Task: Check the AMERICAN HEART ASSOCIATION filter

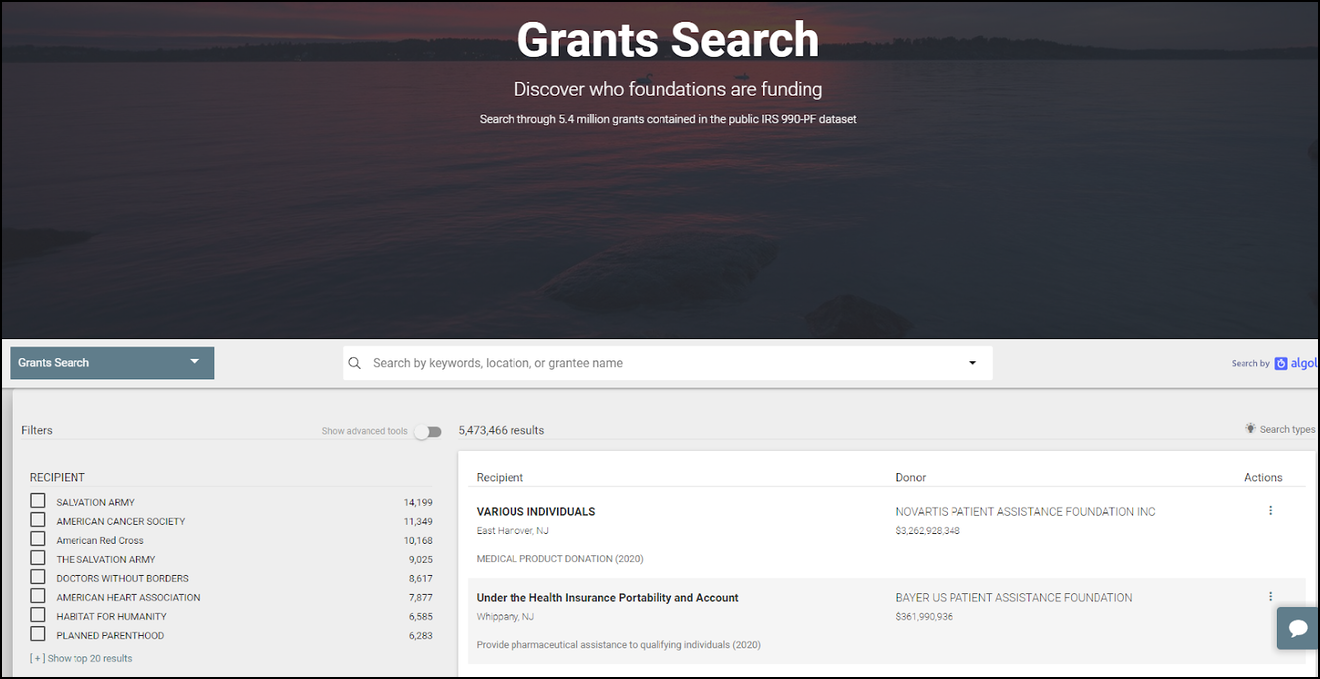Action: click(x=38, y=596)
